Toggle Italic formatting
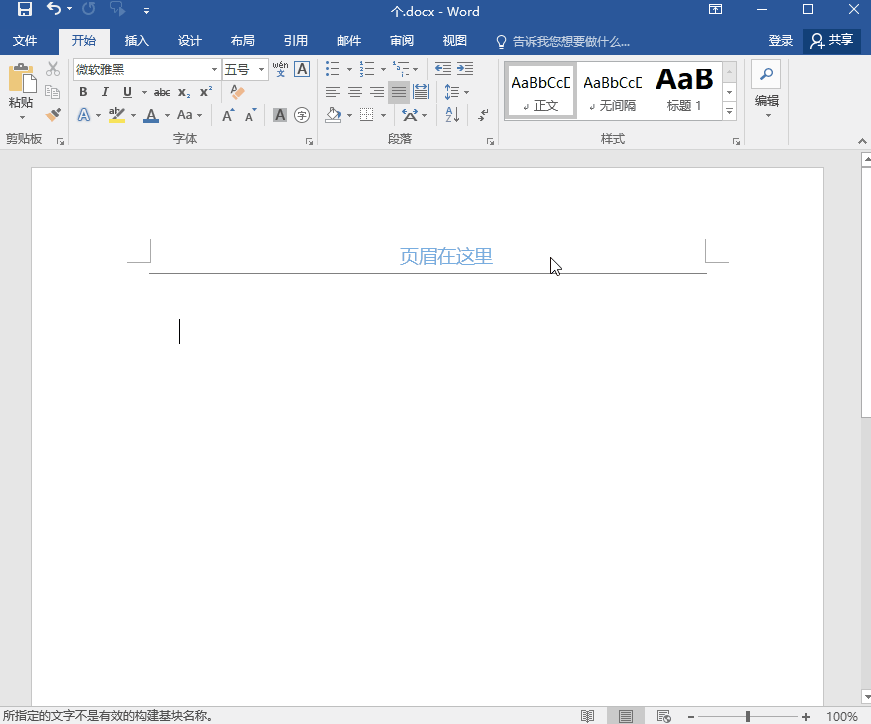The image size is (871, 724). point(105,92)
